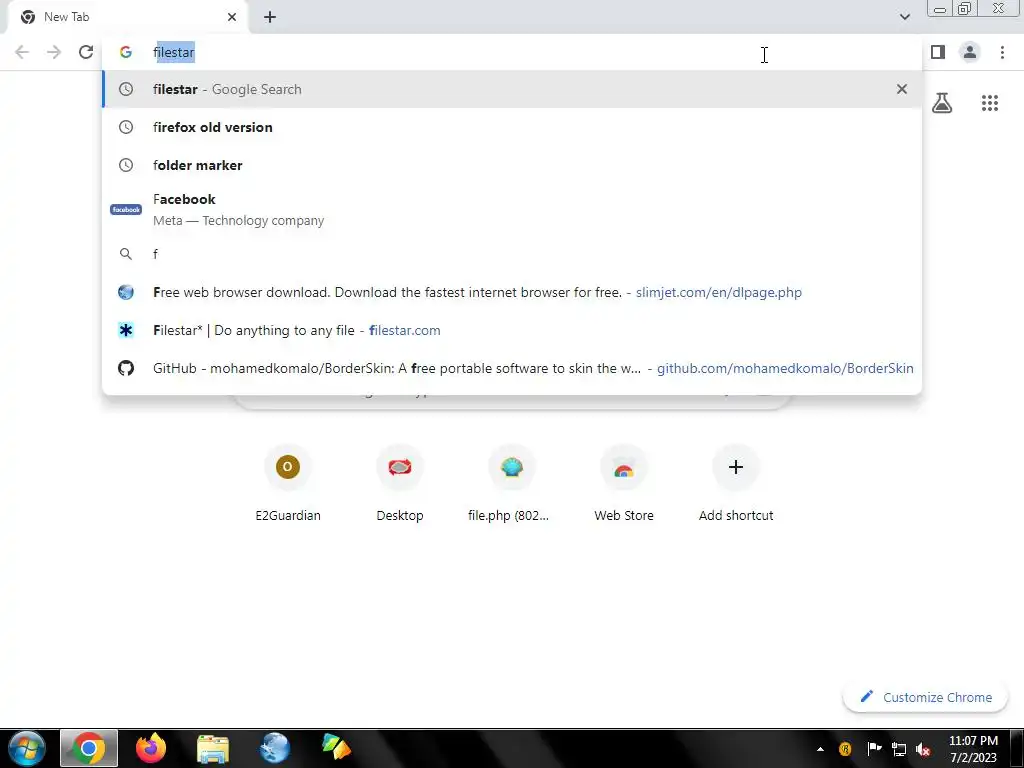Screen dimensions: 1024x768
Task: Open the Desktop shortcut tile
Action: pos(400,483)
